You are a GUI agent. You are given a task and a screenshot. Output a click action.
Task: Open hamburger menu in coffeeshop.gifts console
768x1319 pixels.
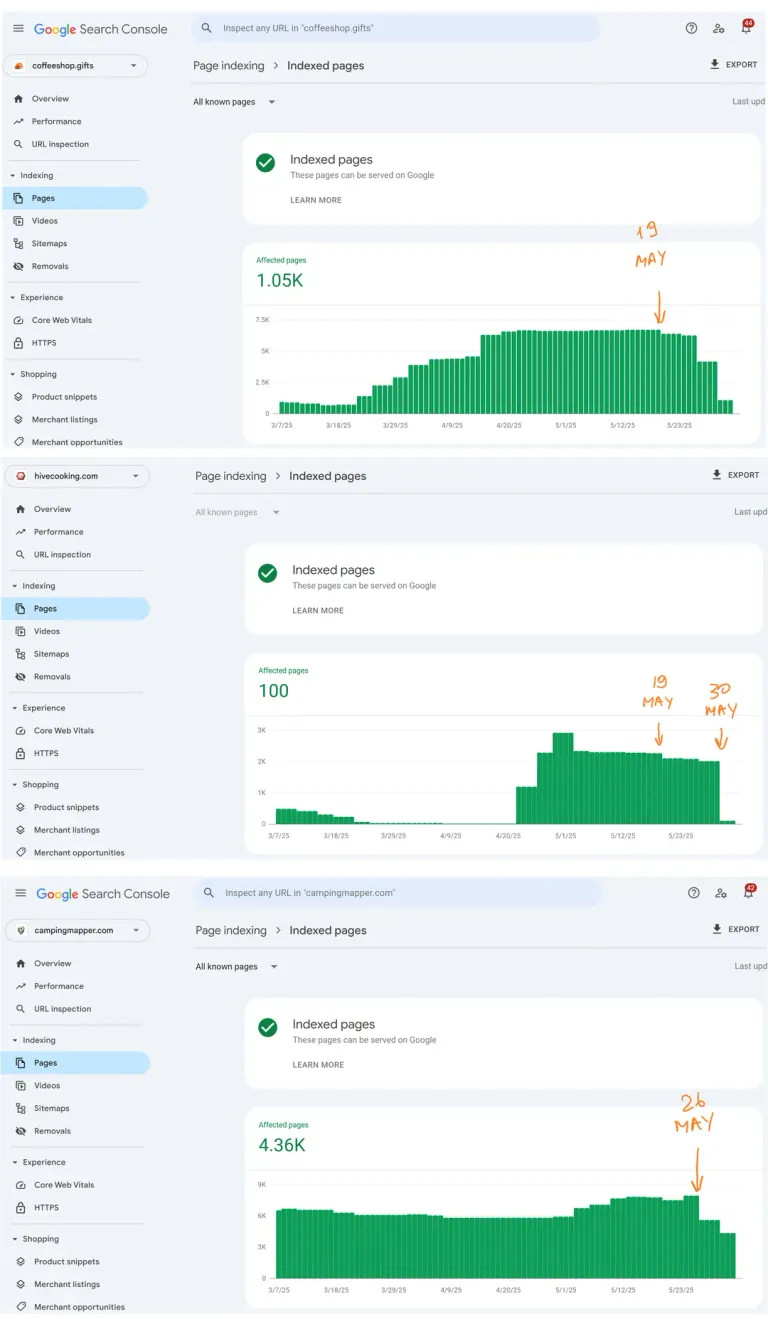tap(18, 29)
